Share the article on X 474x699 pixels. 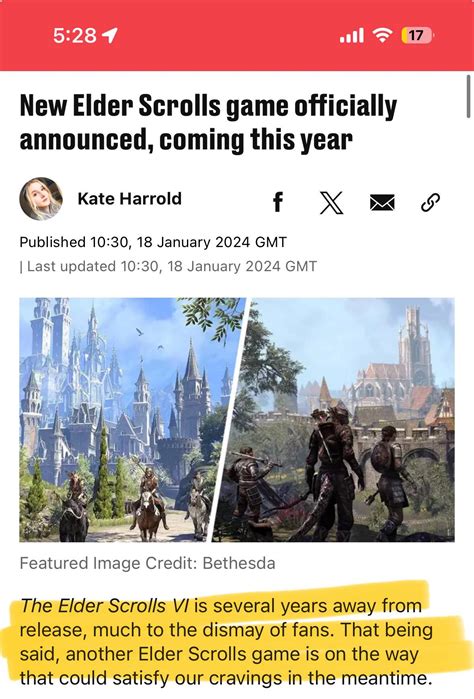coord(332,202)
